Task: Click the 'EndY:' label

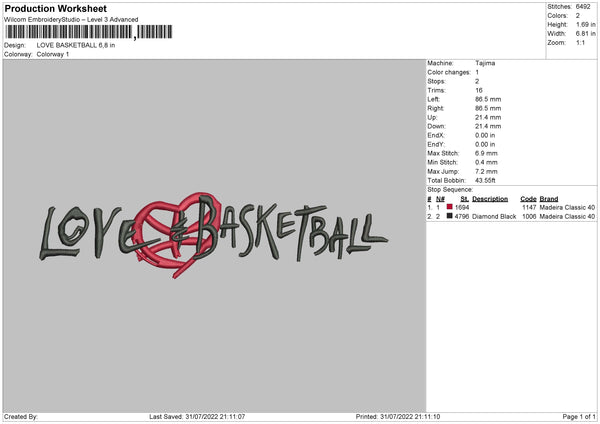Action: coord(436,145)
